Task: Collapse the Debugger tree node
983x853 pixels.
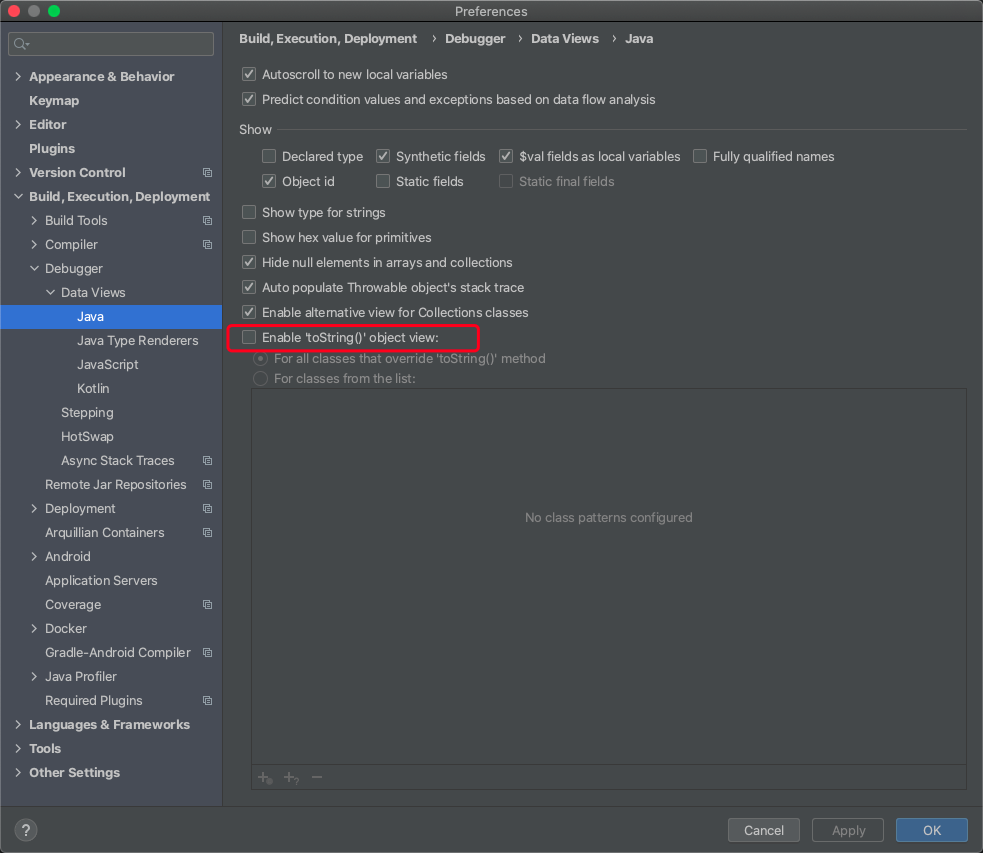Action: point(34,269)
